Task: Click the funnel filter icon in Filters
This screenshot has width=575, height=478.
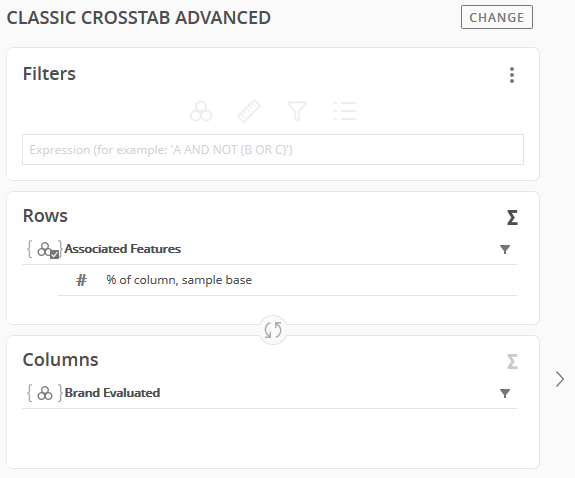Action: [x=297, y=111]
